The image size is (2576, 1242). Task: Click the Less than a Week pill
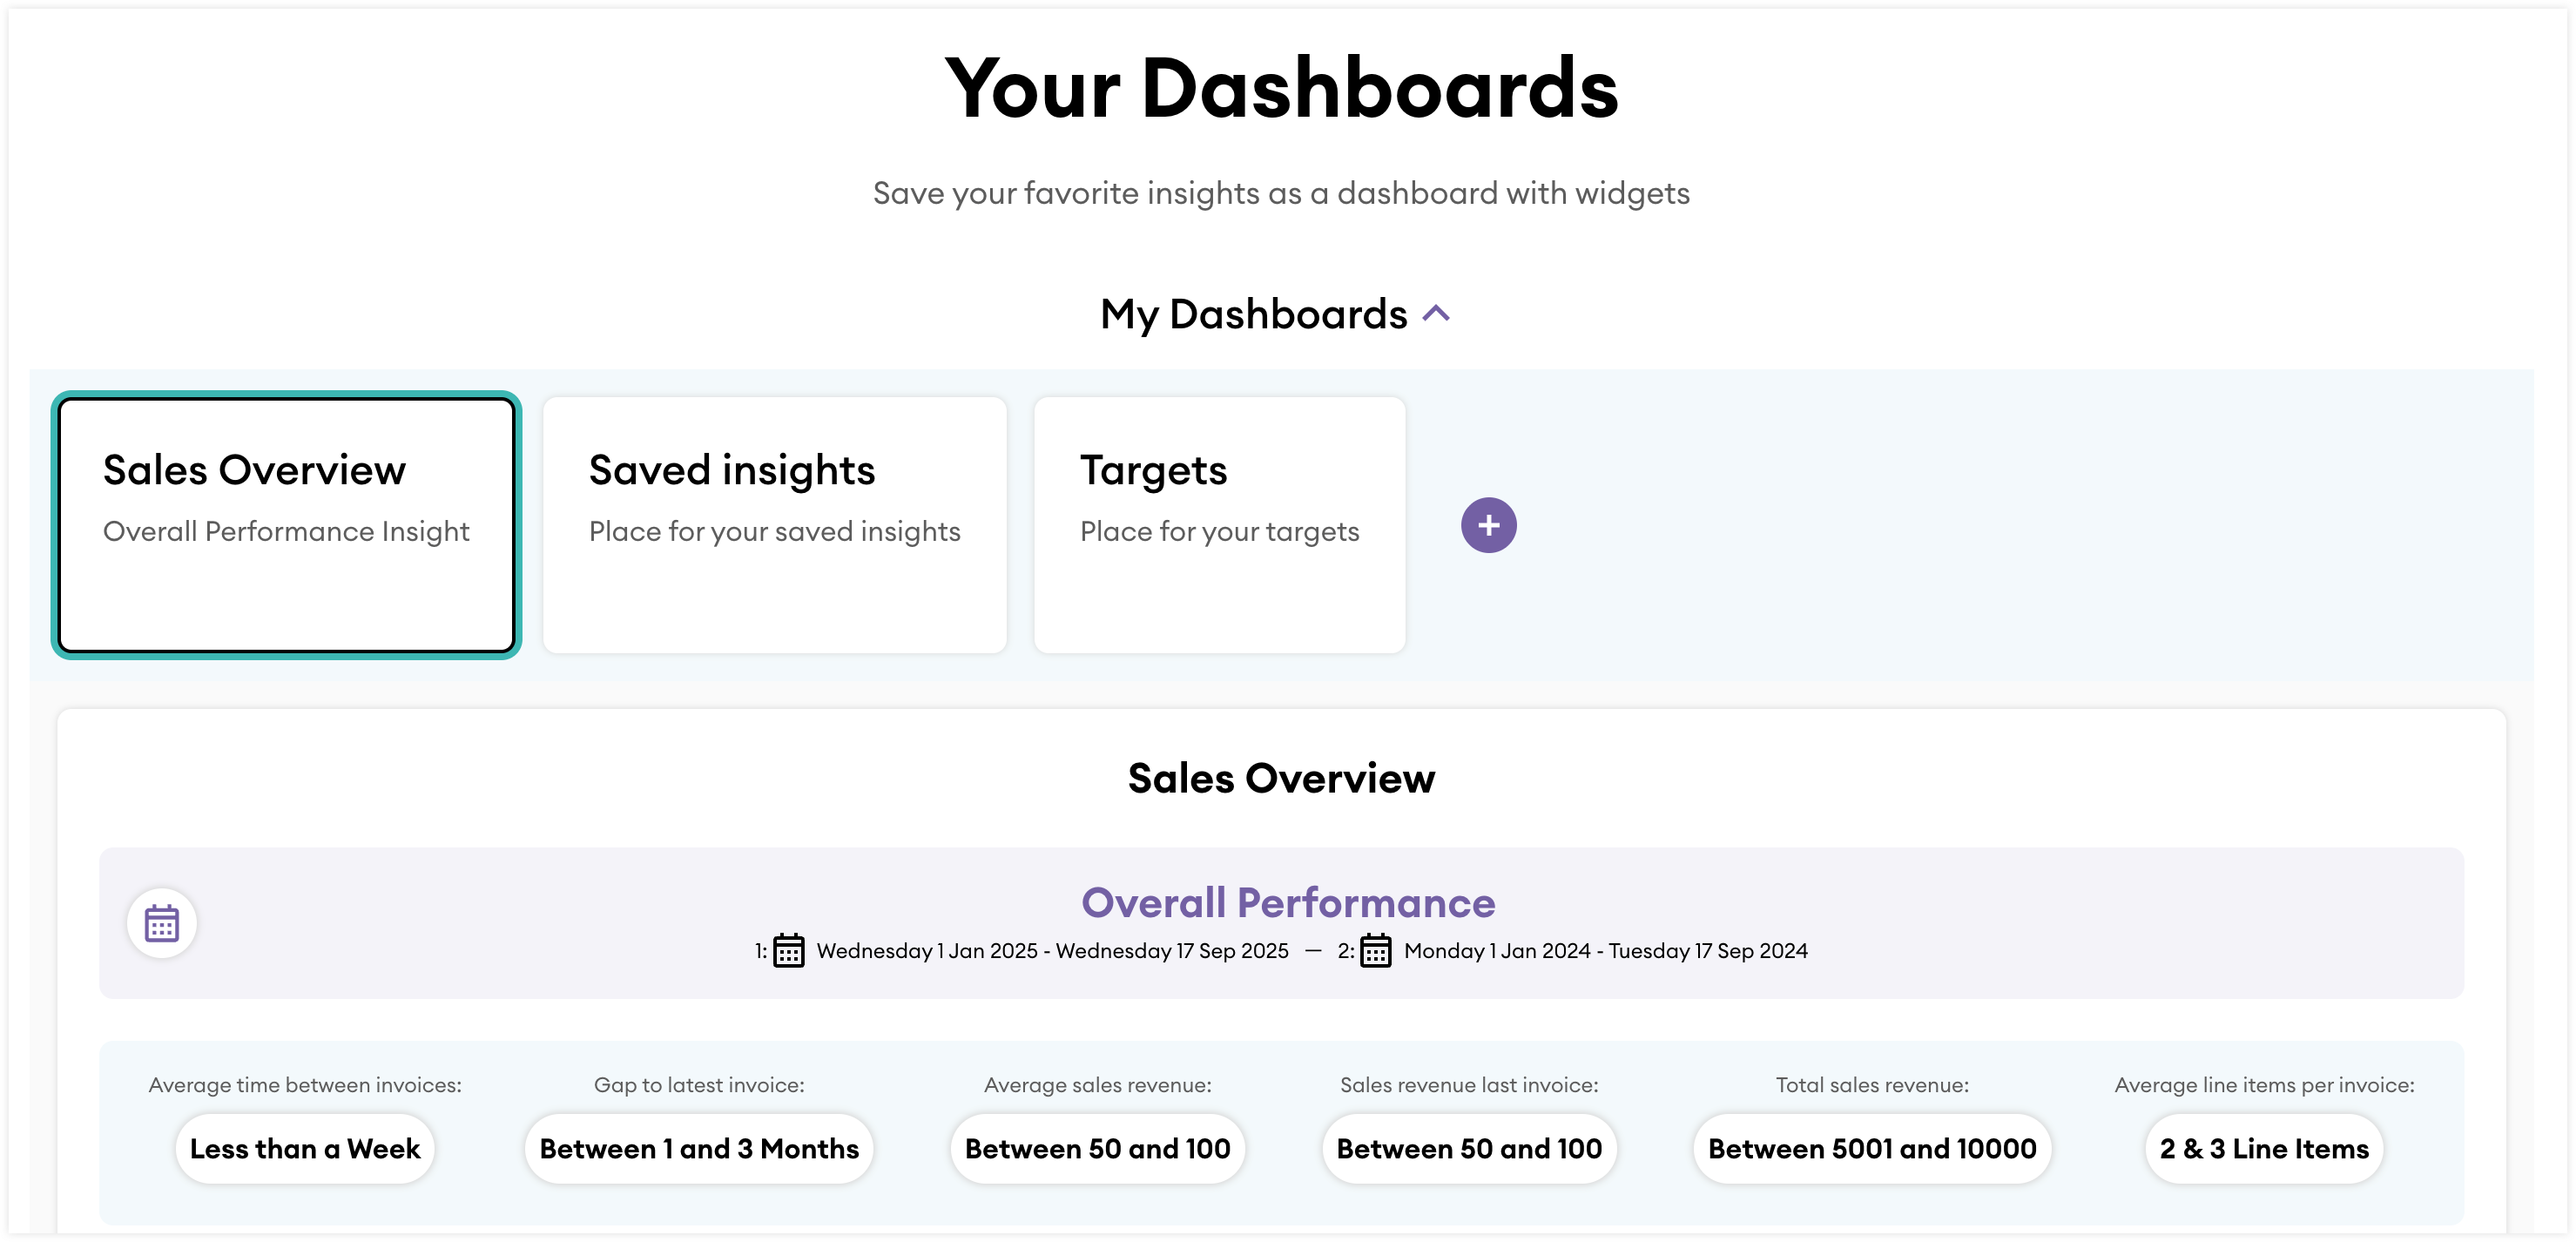click(x=305, y=1149)
